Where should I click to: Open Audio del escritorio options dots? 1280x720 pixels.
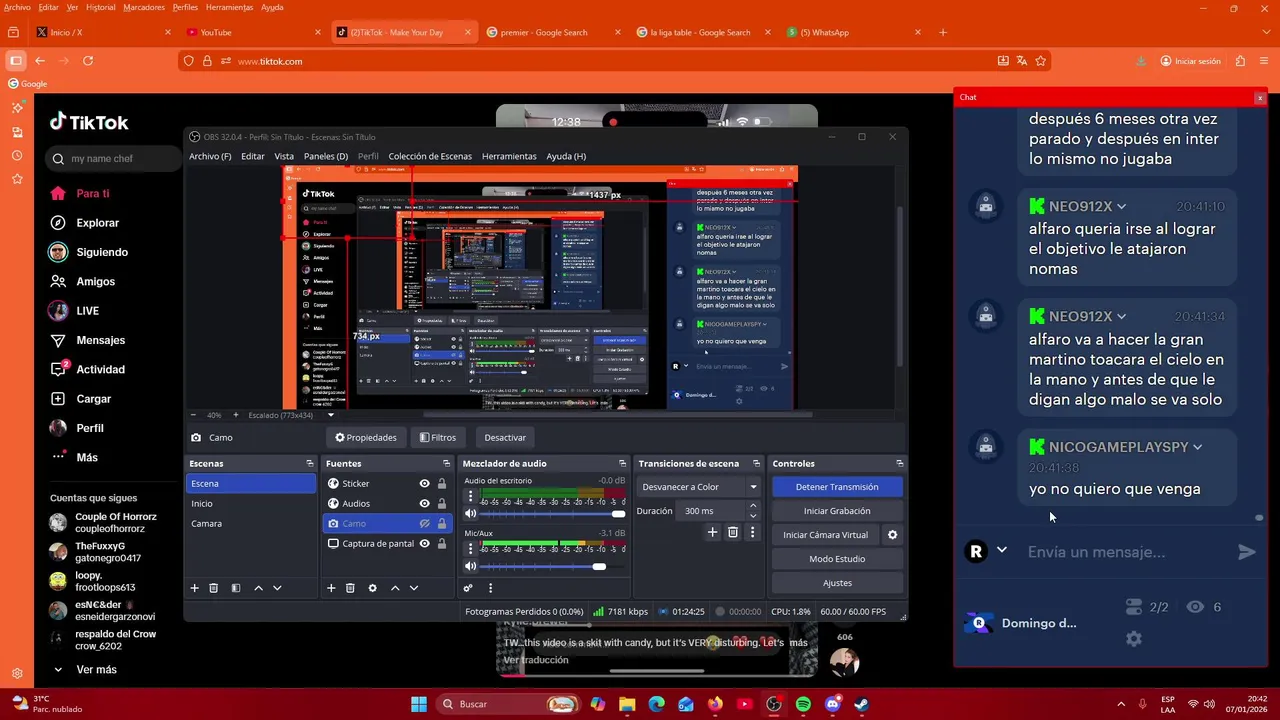pos(471,496)
